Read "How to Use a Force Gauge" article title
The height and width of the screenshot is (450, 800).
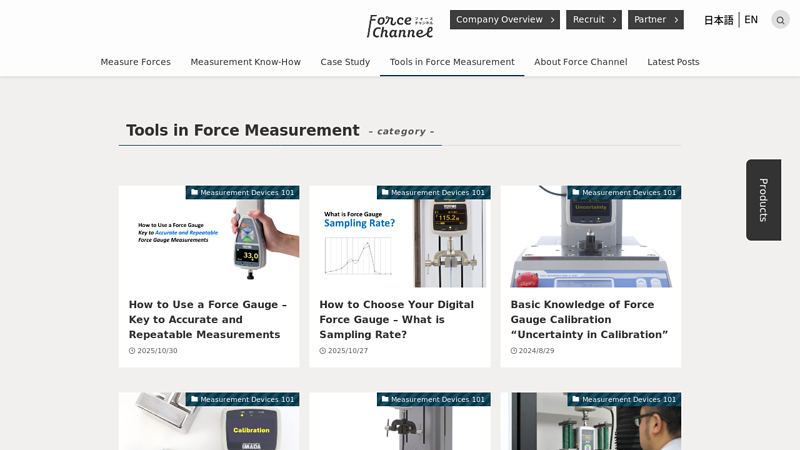click(x=208, y=319)
